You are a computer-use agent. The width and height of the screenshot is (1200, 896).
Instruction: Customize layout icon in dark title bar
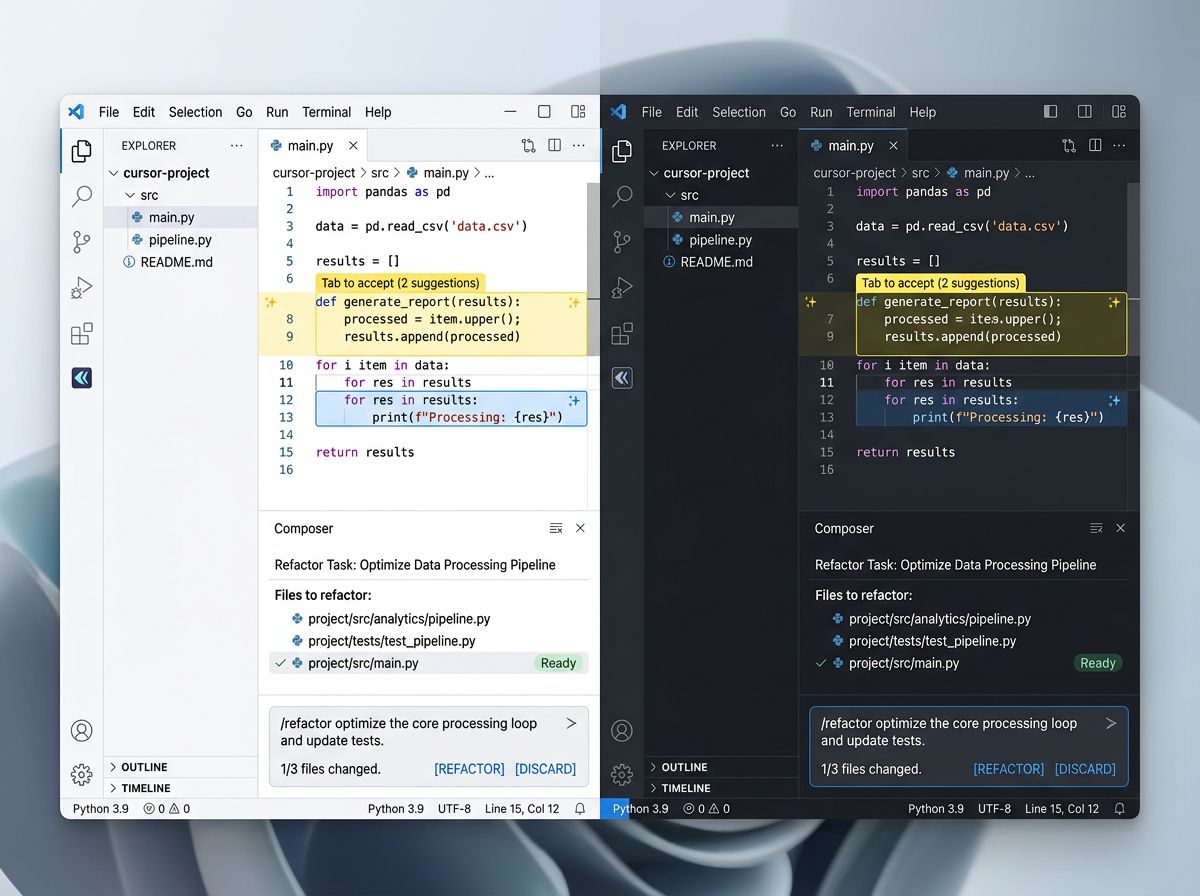tap(1118, 112)
